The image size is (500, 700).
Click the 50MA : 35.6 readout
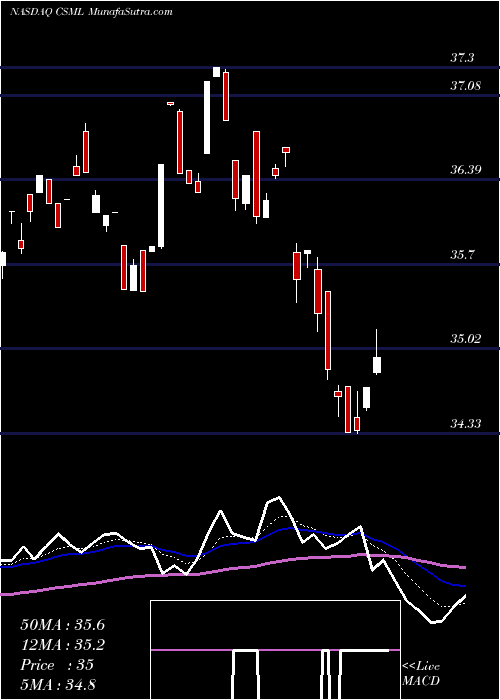coord(62,625)
